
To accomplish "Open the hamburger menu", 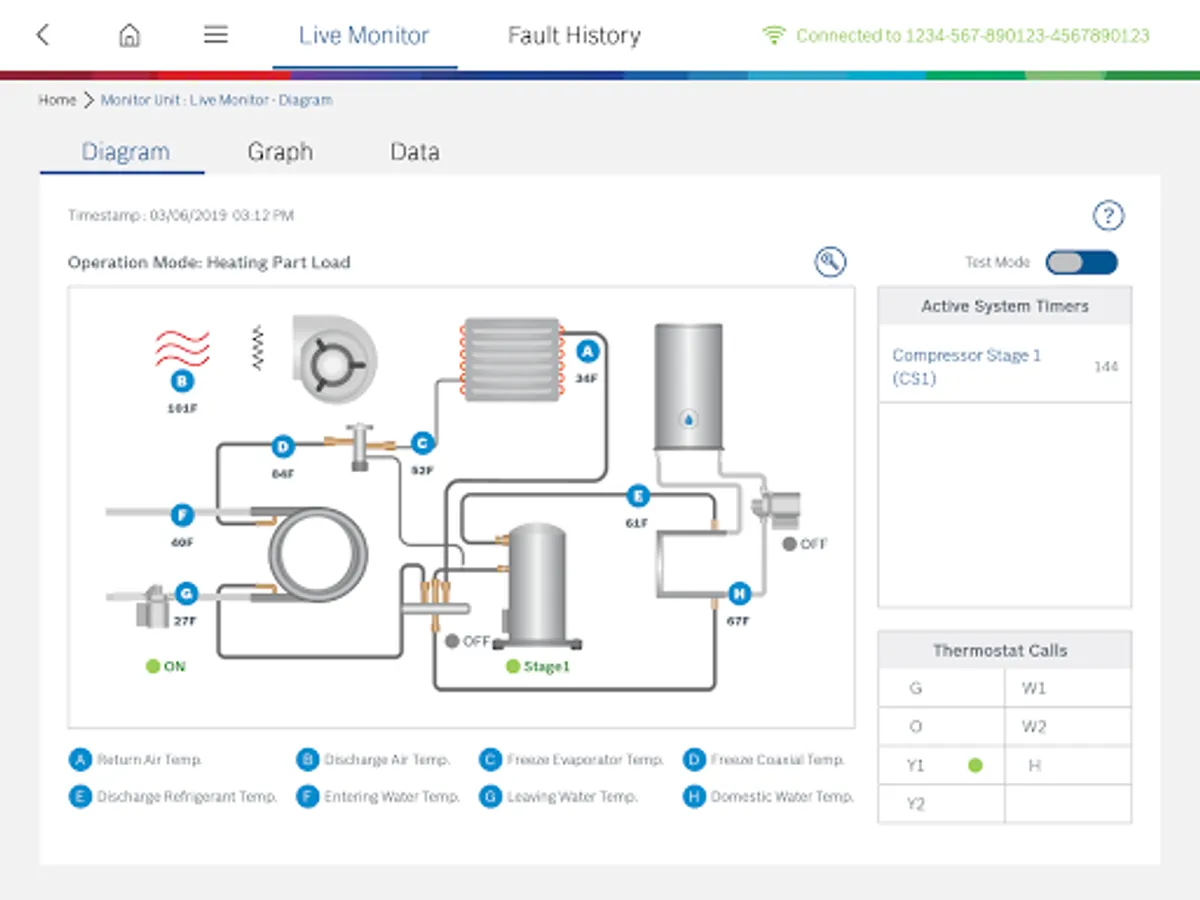I will tap(216, 35).
